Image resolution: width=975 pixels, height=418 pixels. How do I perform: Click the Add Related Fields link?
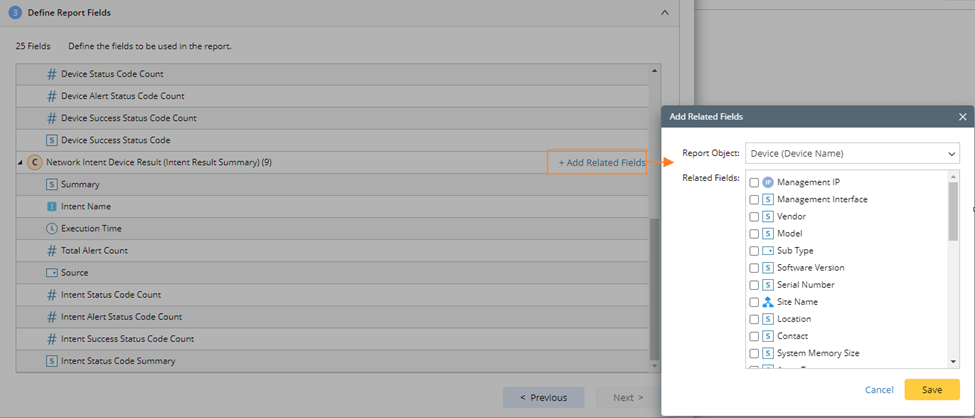click(x=601, y=163)
